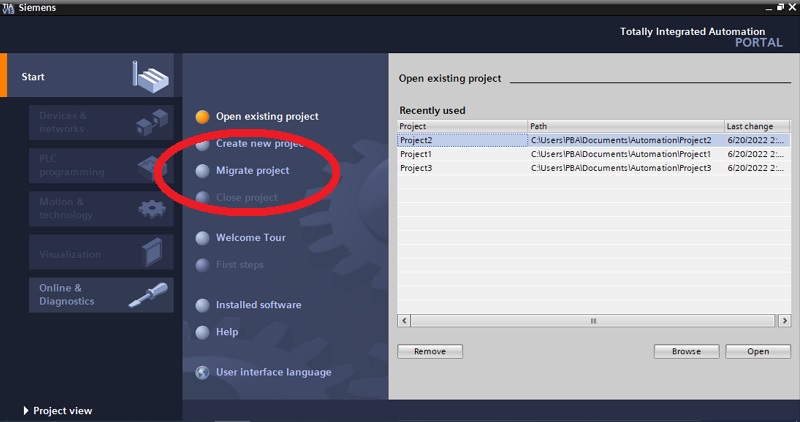Sort by the Last change column header
This screenshot has height=422, width=800.
click(757, 126)
